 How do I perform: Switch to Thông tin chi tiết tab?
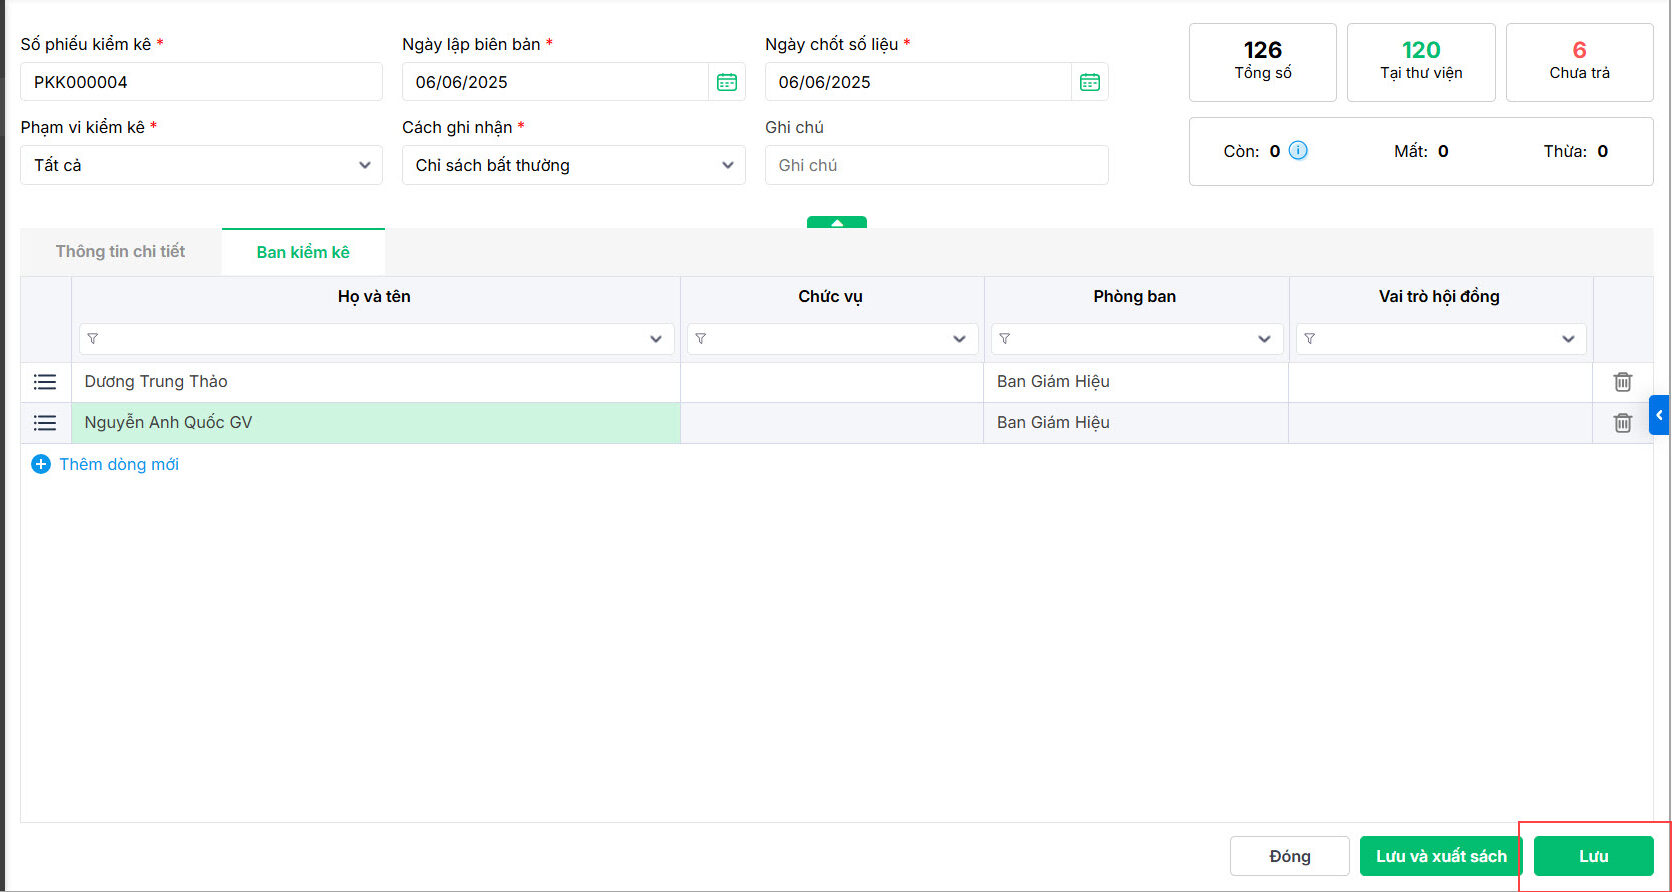tap(120, 252)
